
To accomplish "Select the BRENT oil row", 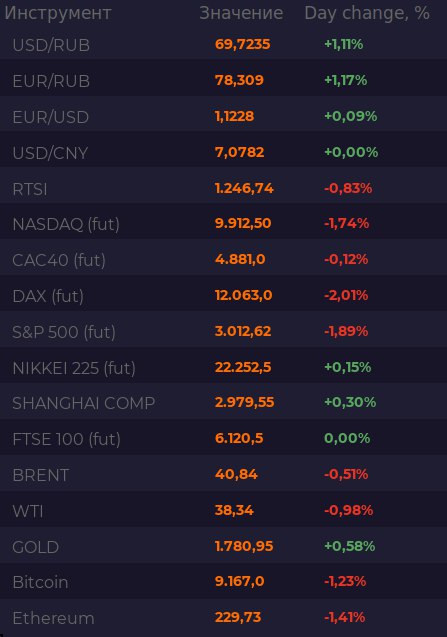I will pos(224,473).
